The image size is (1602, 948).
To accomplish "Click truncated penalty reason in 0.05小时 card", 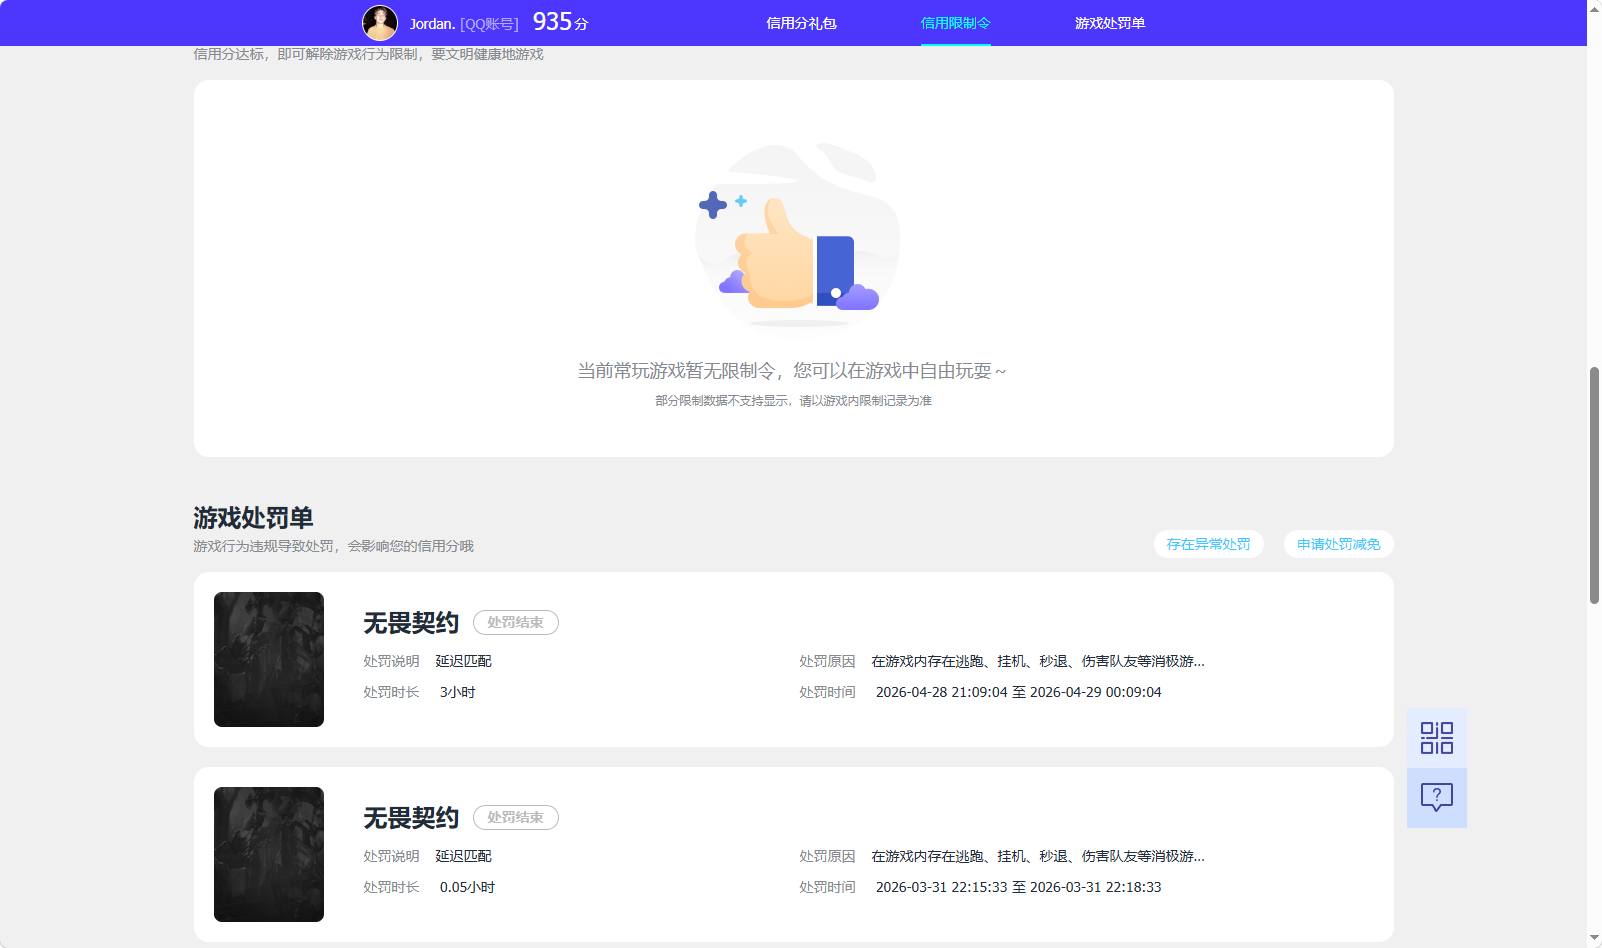I will [1037, 856].
